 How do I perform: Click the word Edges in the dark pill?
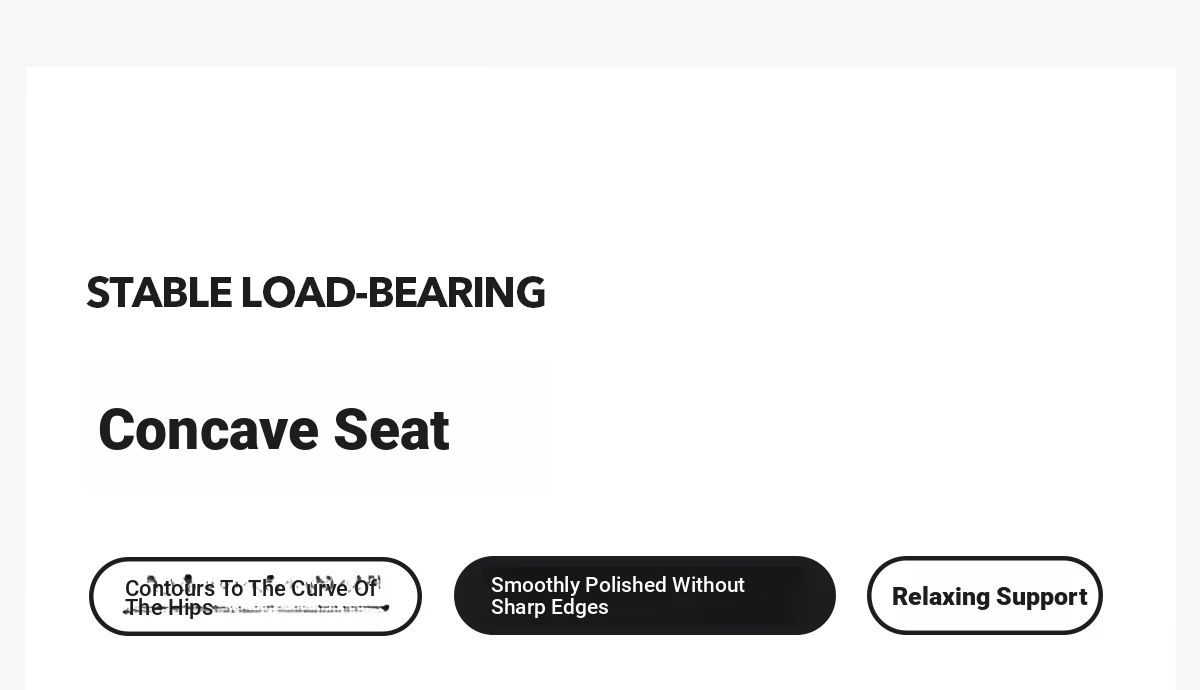579,607
